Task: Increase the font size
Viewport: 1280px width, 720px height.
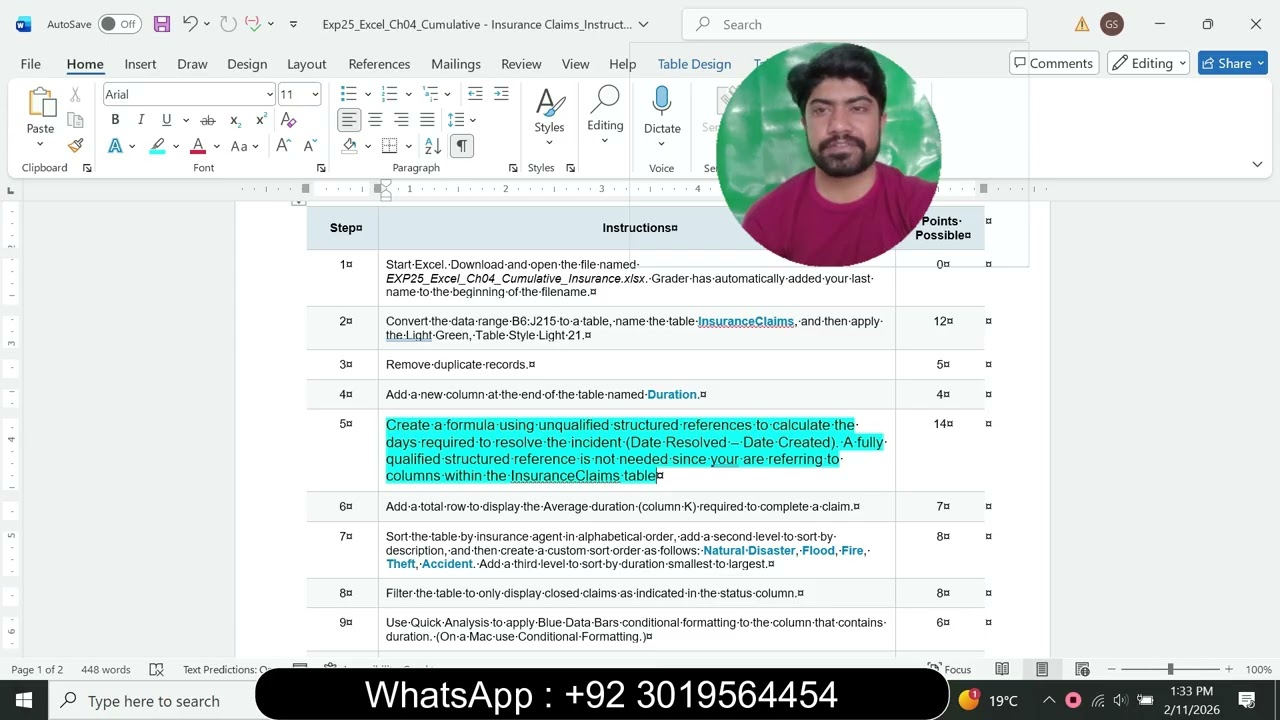Action: pyautogui.click(x=283, y=146)
